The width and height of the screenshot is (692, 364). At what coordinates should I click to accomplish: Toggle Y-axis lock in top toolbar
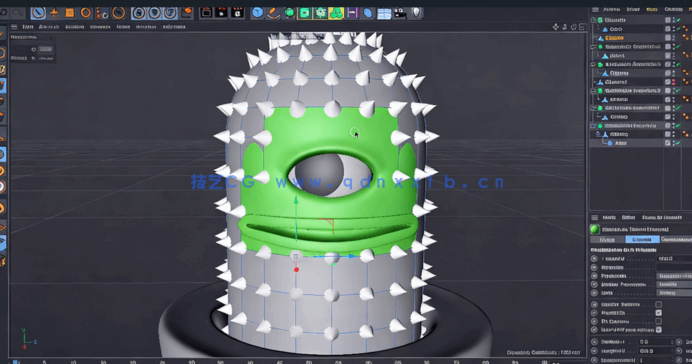(x=154, y=13)
